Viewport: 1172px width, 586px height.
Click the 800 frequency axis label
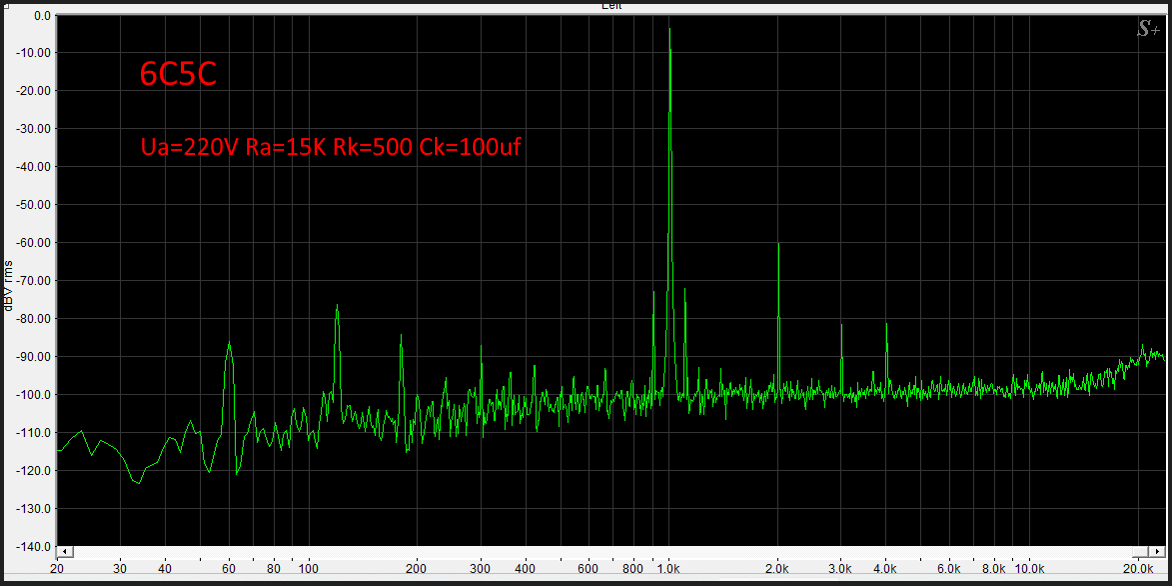tap(634, 568)
